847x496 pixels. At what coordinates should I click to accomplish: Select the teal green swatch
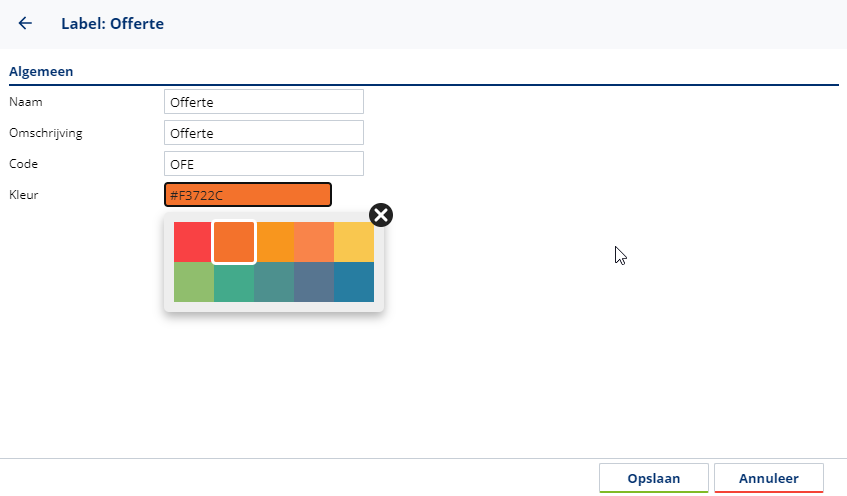click(234, 282)
